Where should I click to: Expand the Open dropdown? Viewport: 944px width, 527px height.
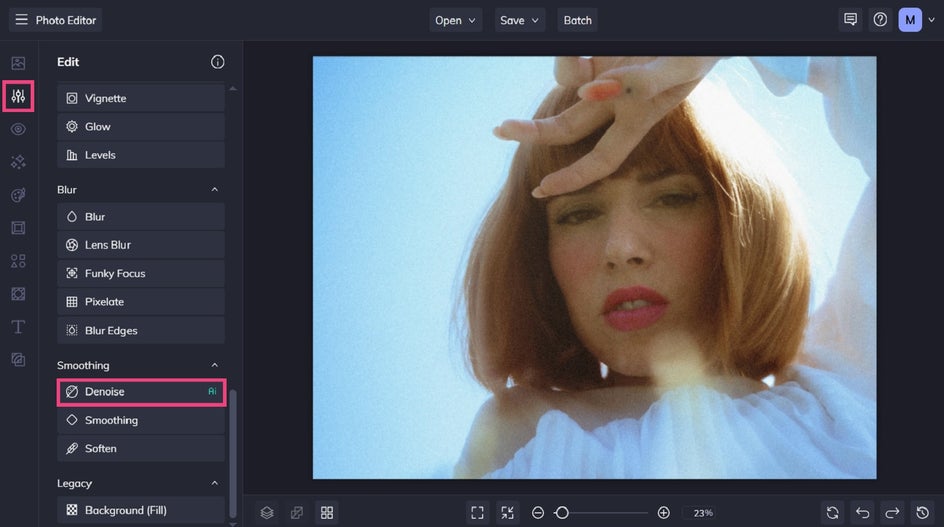456,20
